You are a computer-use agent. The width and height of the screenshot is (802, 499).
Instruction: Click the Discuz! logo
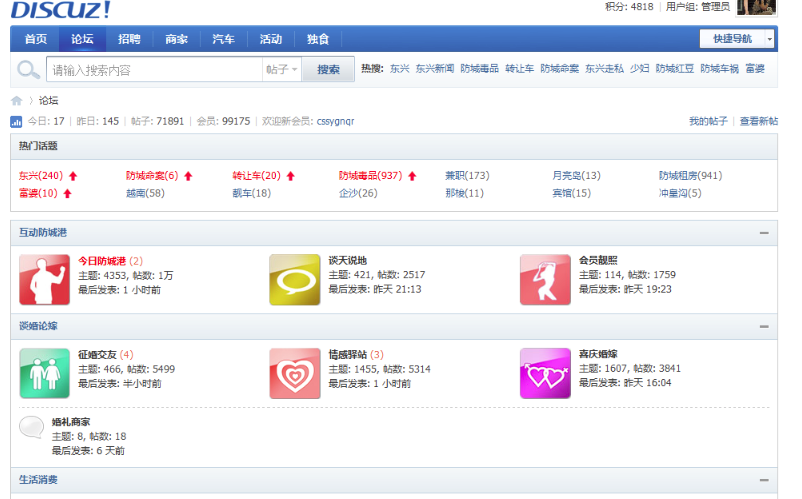point(60,9)
